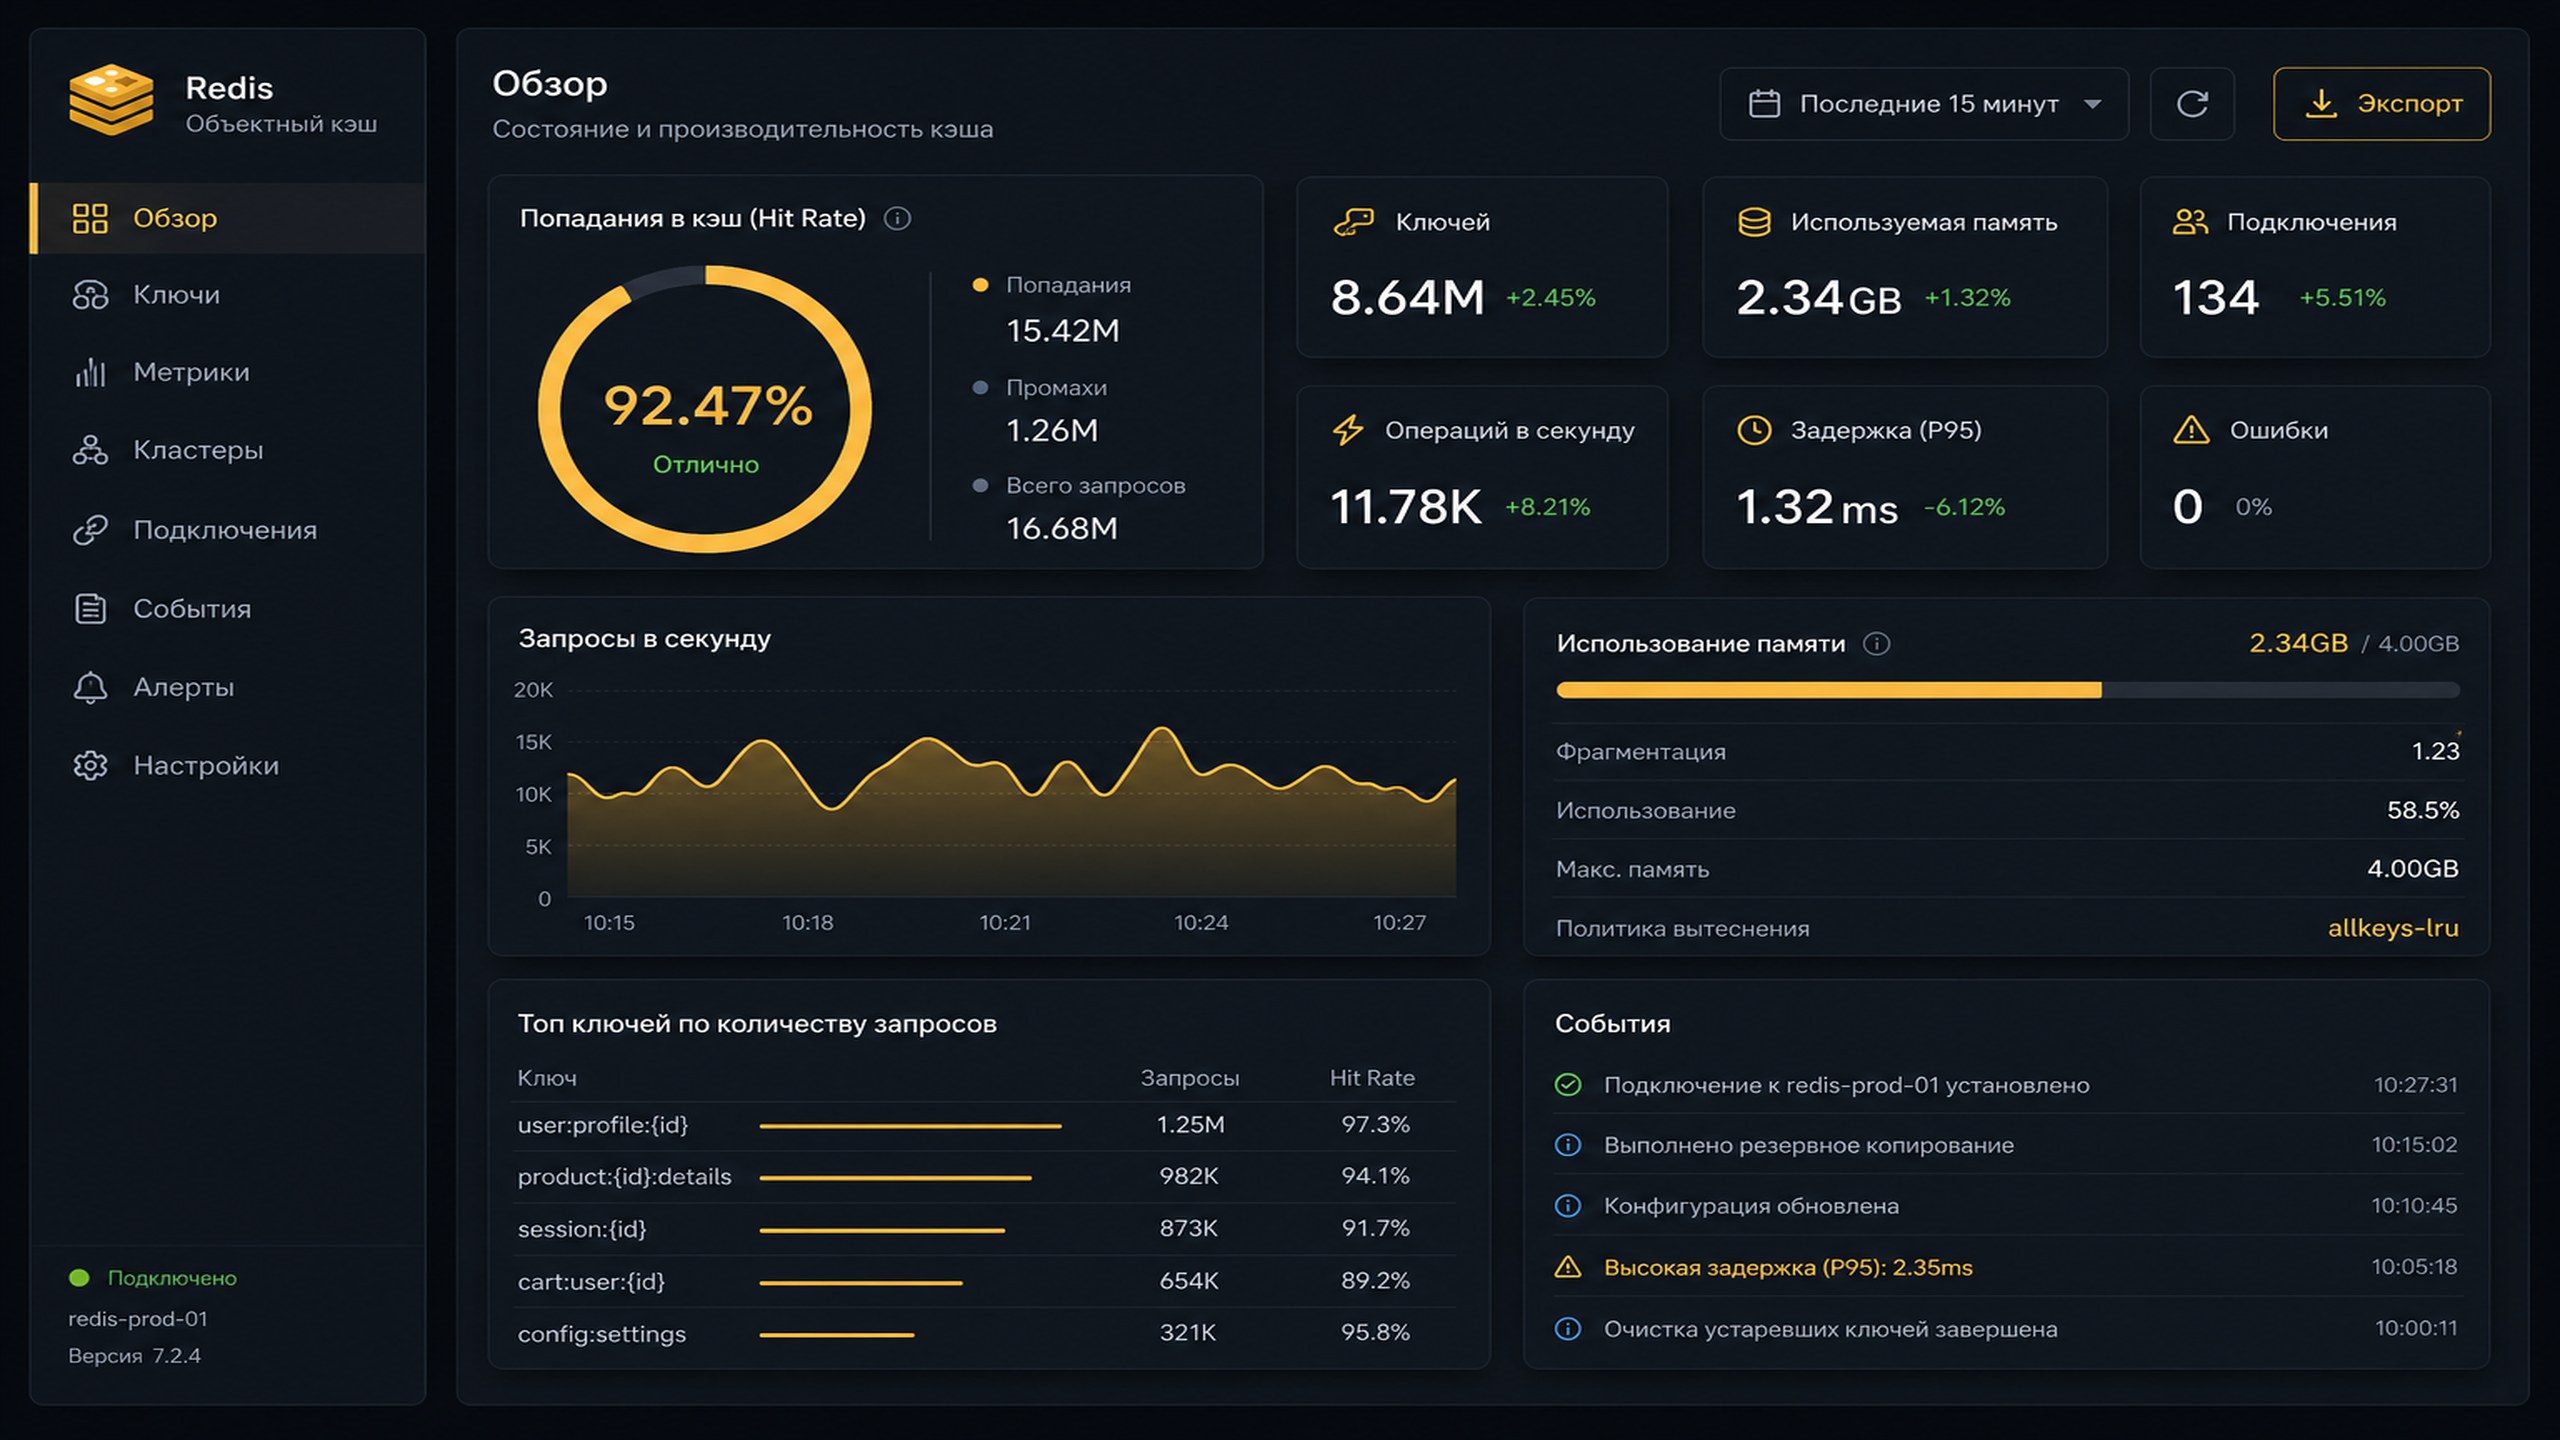Click the database icon in Используемая память card
Viewport: 2560px width, 1440px height.
pos(1754,222)
